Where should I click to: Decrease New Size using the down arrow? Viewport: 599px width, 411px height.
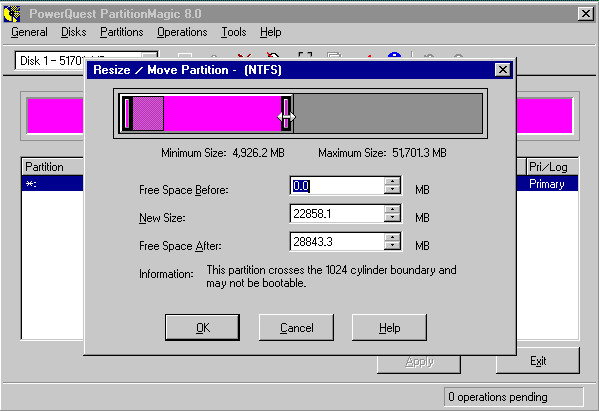pos(392,218)
